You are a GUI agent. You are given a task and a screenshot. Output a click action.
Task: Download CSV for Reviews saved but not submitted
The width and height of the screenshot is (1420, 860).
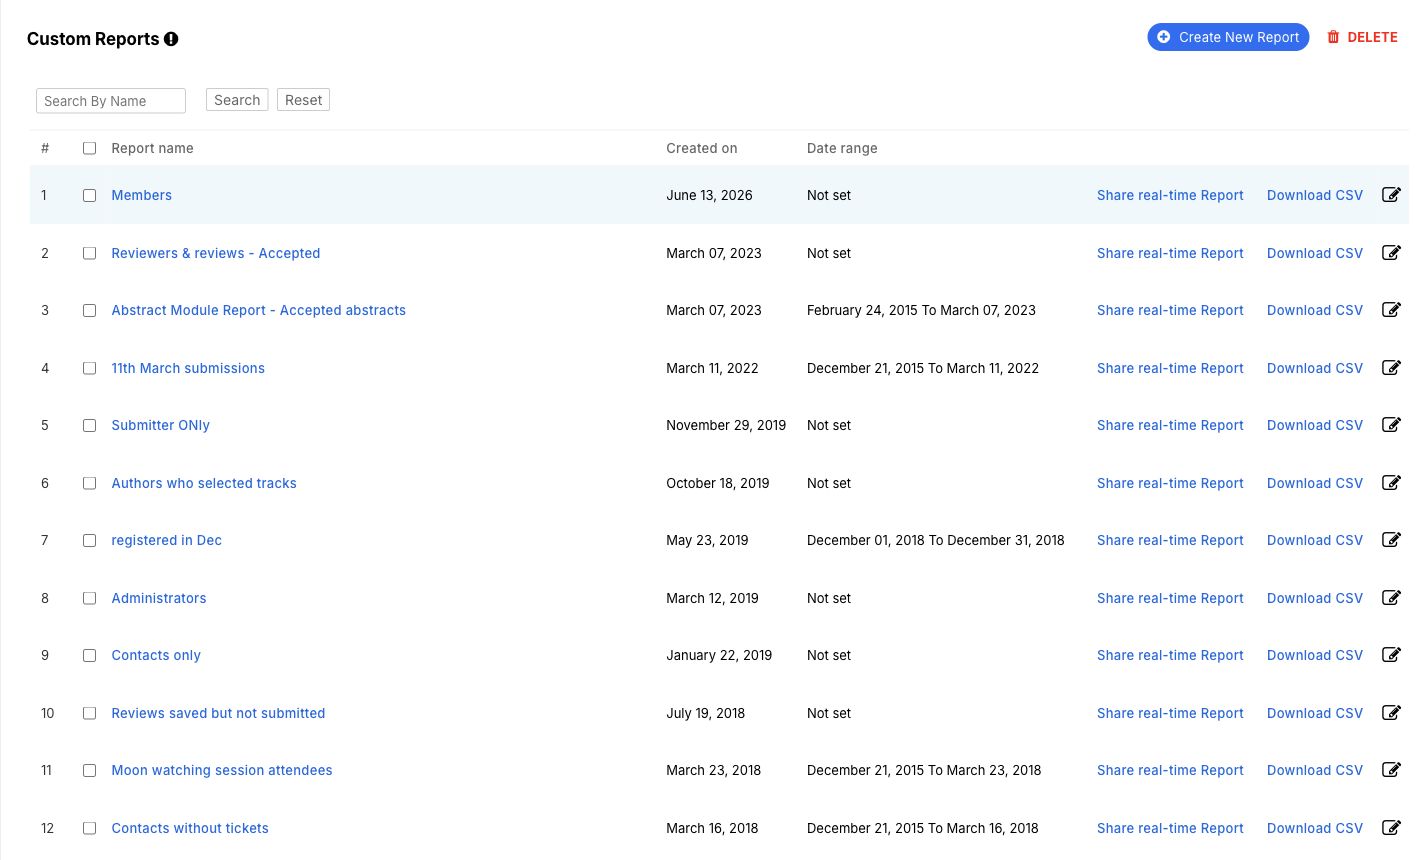coord(1315,713)
